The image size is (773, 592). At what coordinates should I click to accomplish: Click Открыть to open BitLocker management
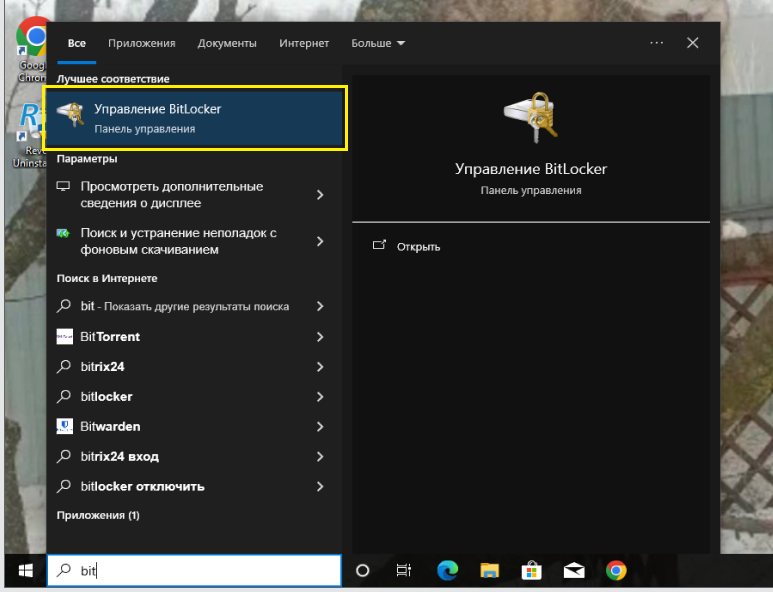click(419, 246)
